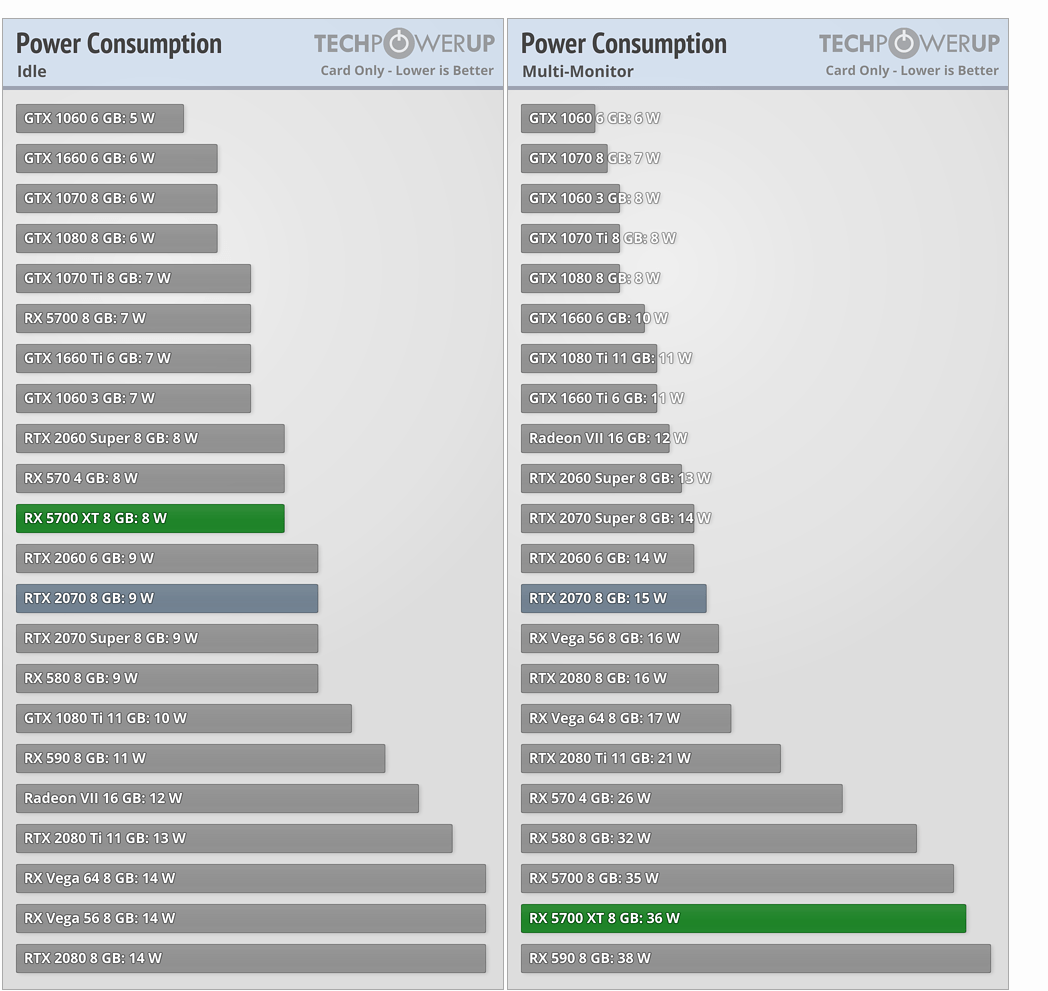
Task: Select the 'Radeon VII 16 GB: 12 W' multi-monitor bar
Action: click(x=595, y=438)
